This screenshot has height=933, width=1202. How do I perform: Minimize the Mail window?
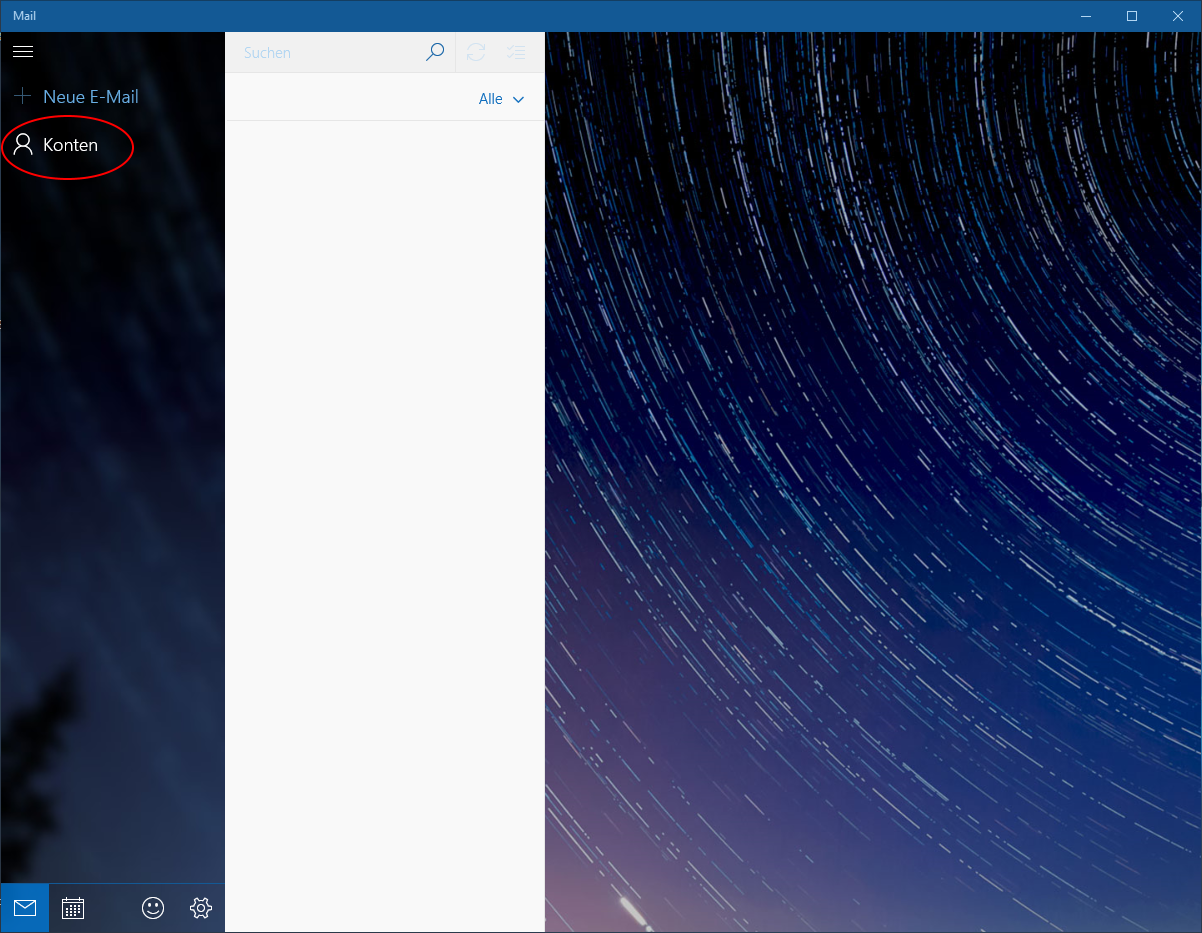pos(1086,16)
